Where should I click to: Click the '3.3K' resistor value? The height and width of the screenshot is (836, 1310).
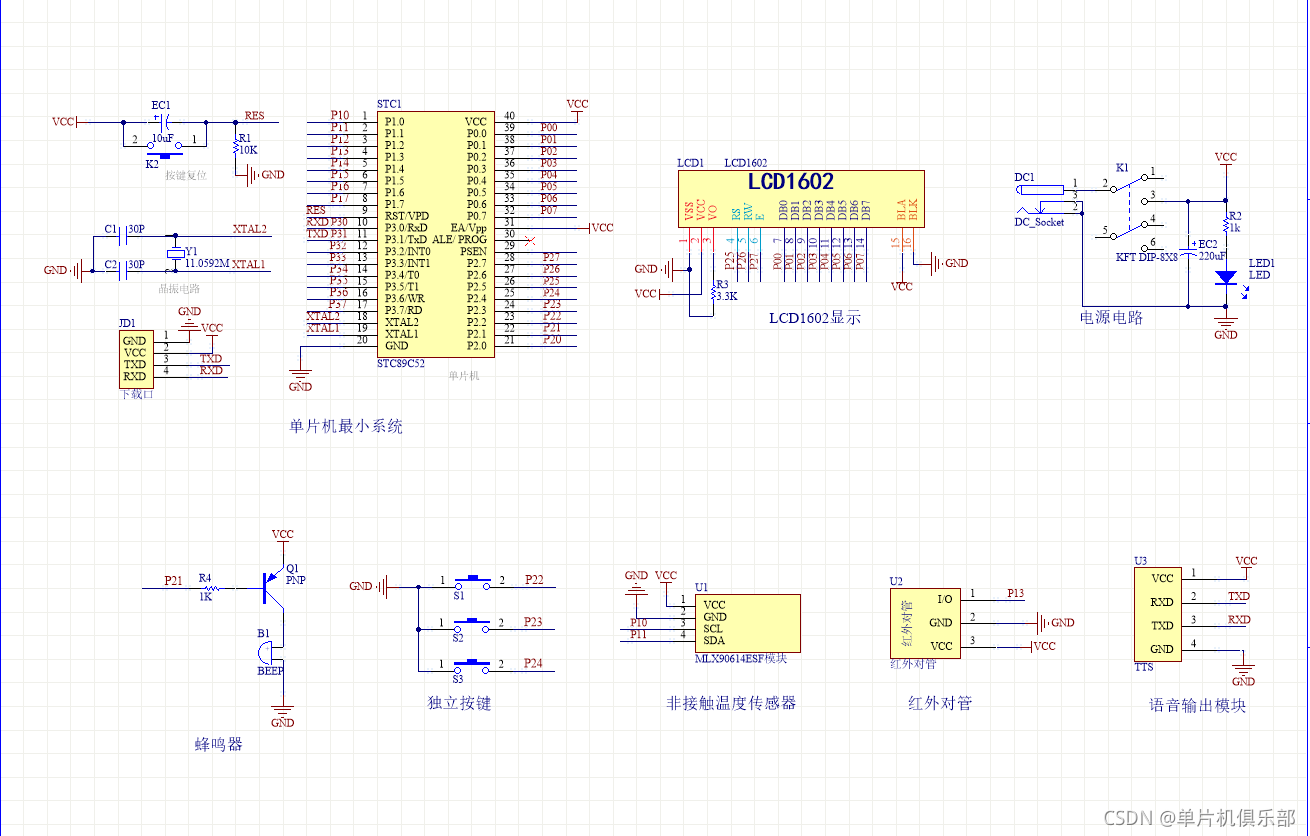[726, 296]
